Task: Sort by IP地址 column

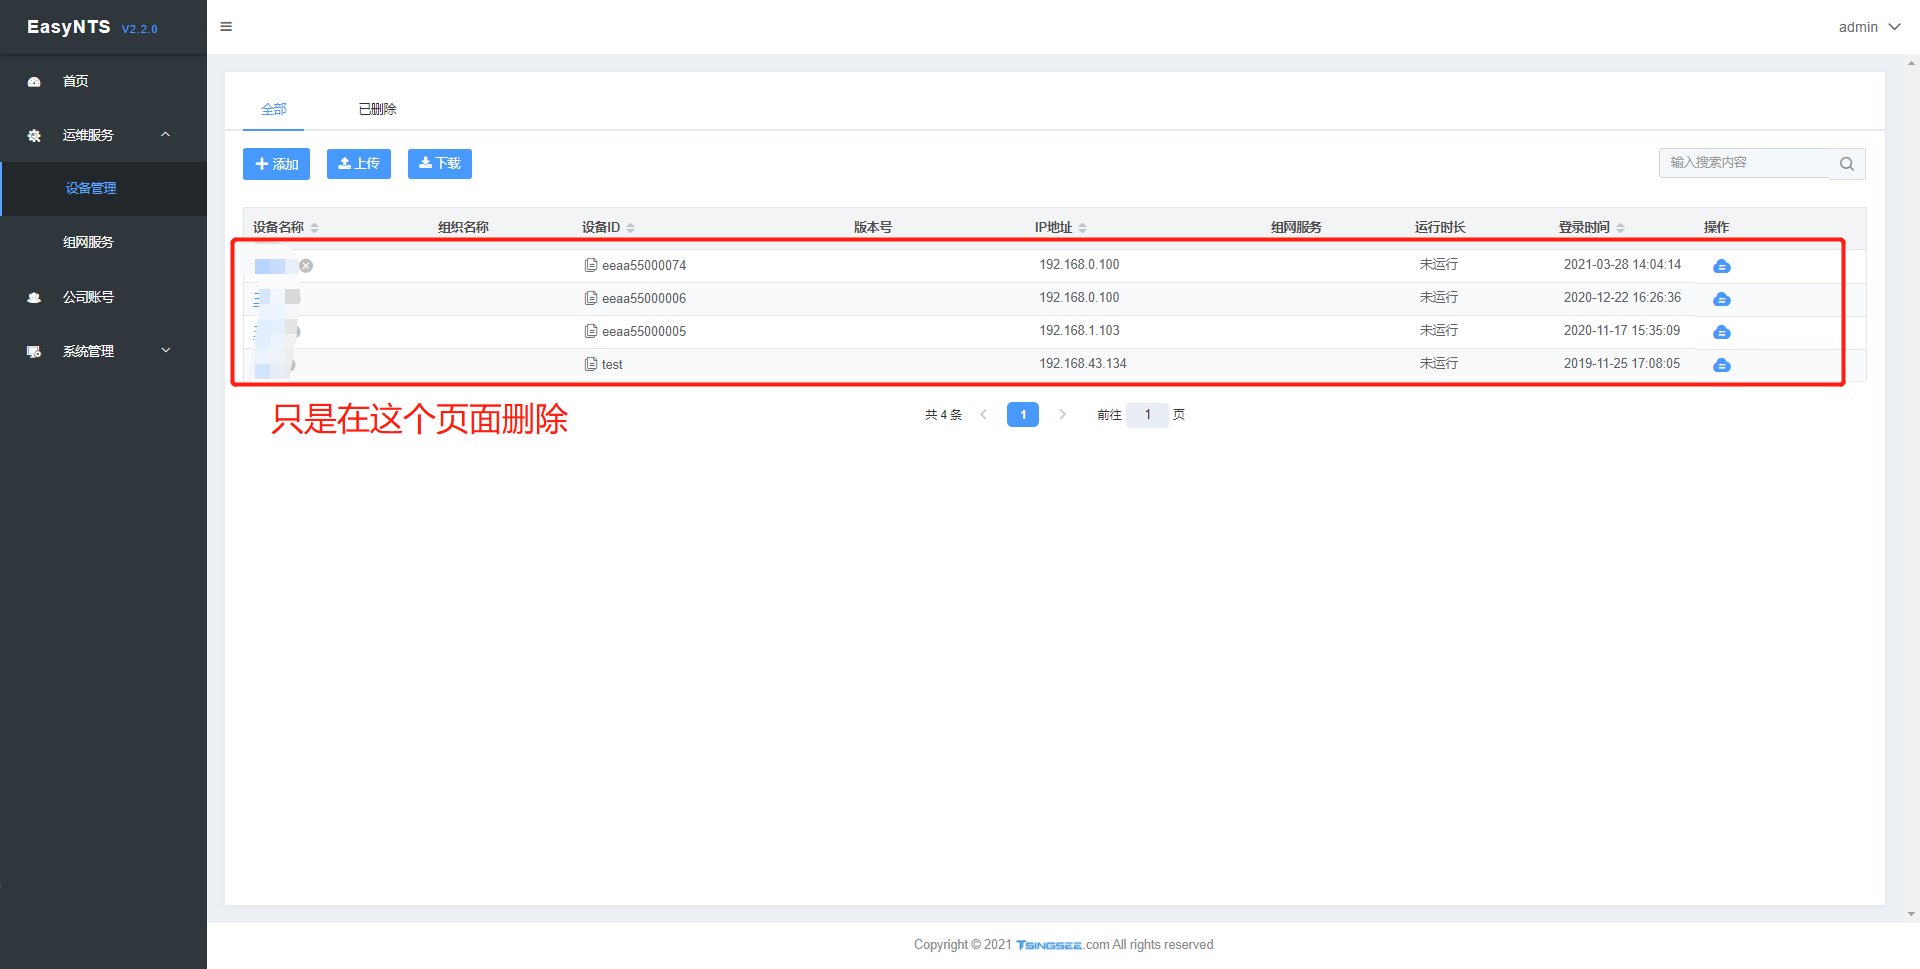Action: coord(1082,228)
